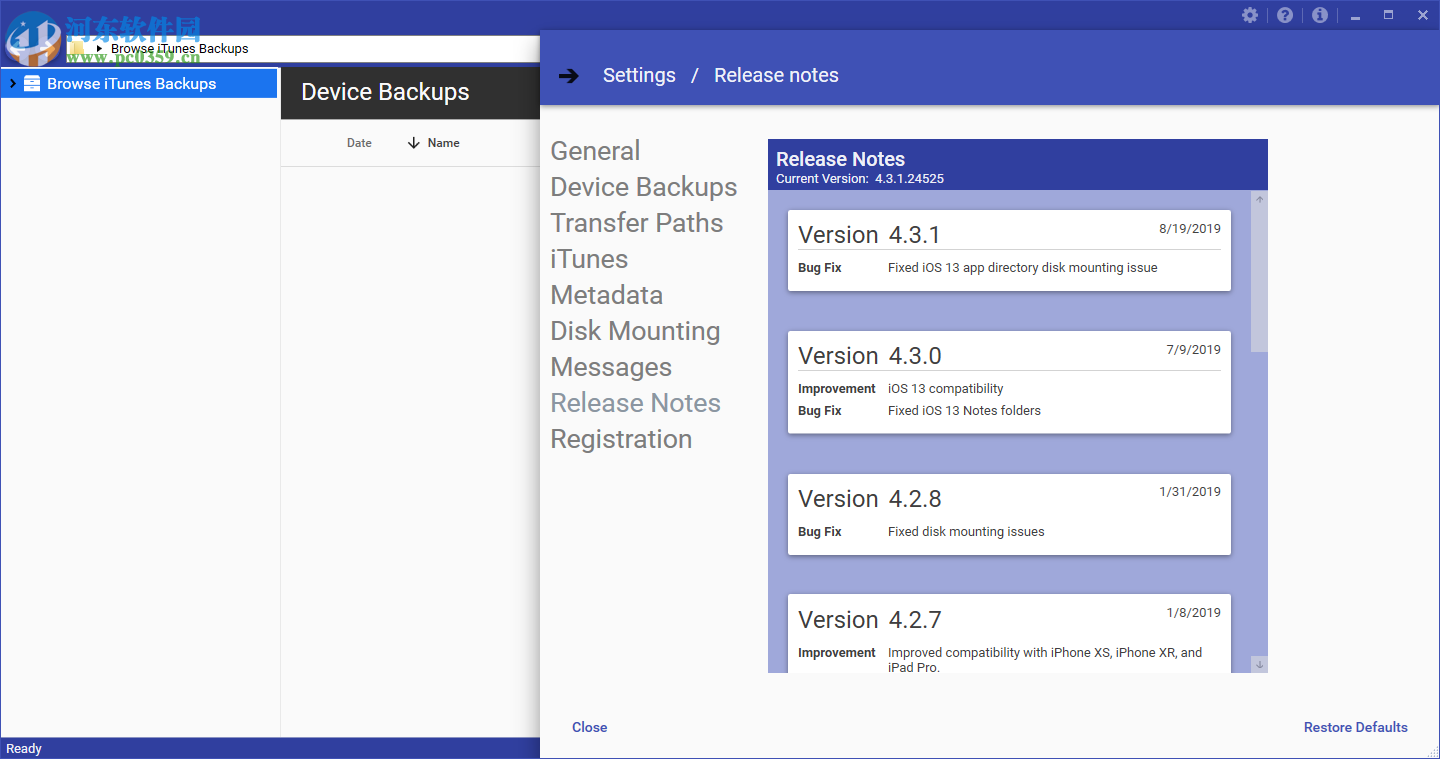Select the Version 4.3.1 release note card
This screenshot has height=759, width=1440.
(1009, 249)
